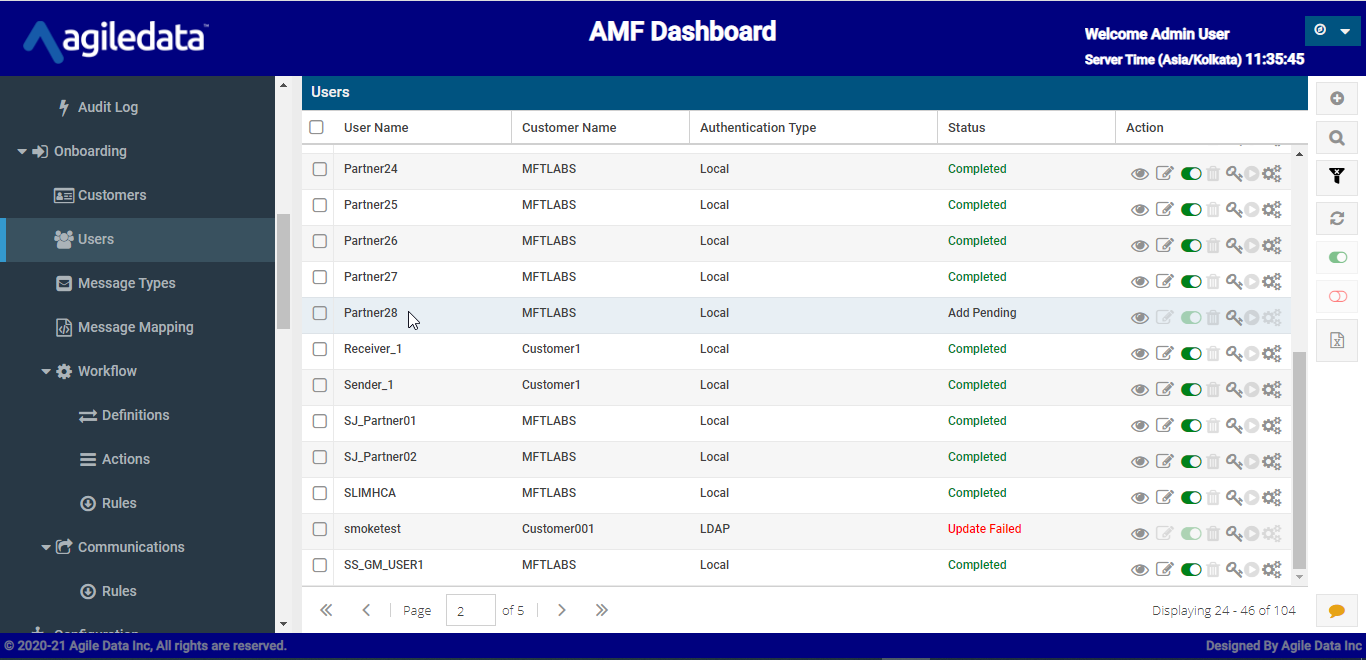Toggle the enable switch for Partner25
This screenshot has height=660, width=1366.
pos(1190,210)
